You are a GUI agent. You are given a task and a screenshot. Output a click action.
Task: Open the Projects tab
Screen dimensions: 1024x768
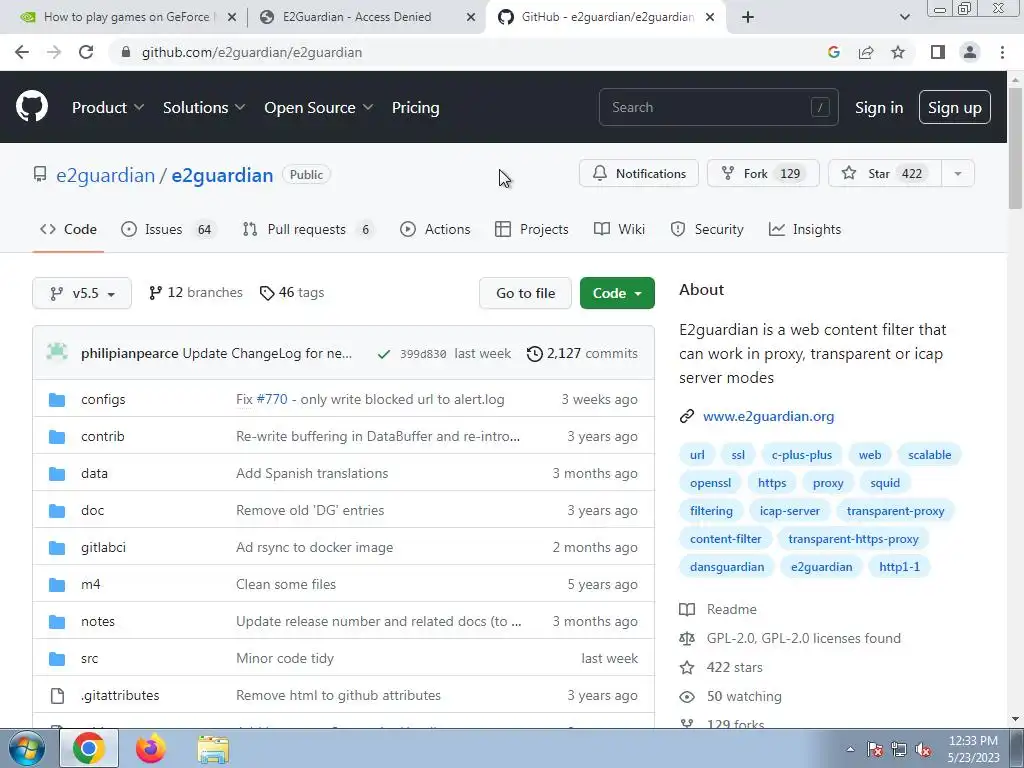(x=532, y=229)
